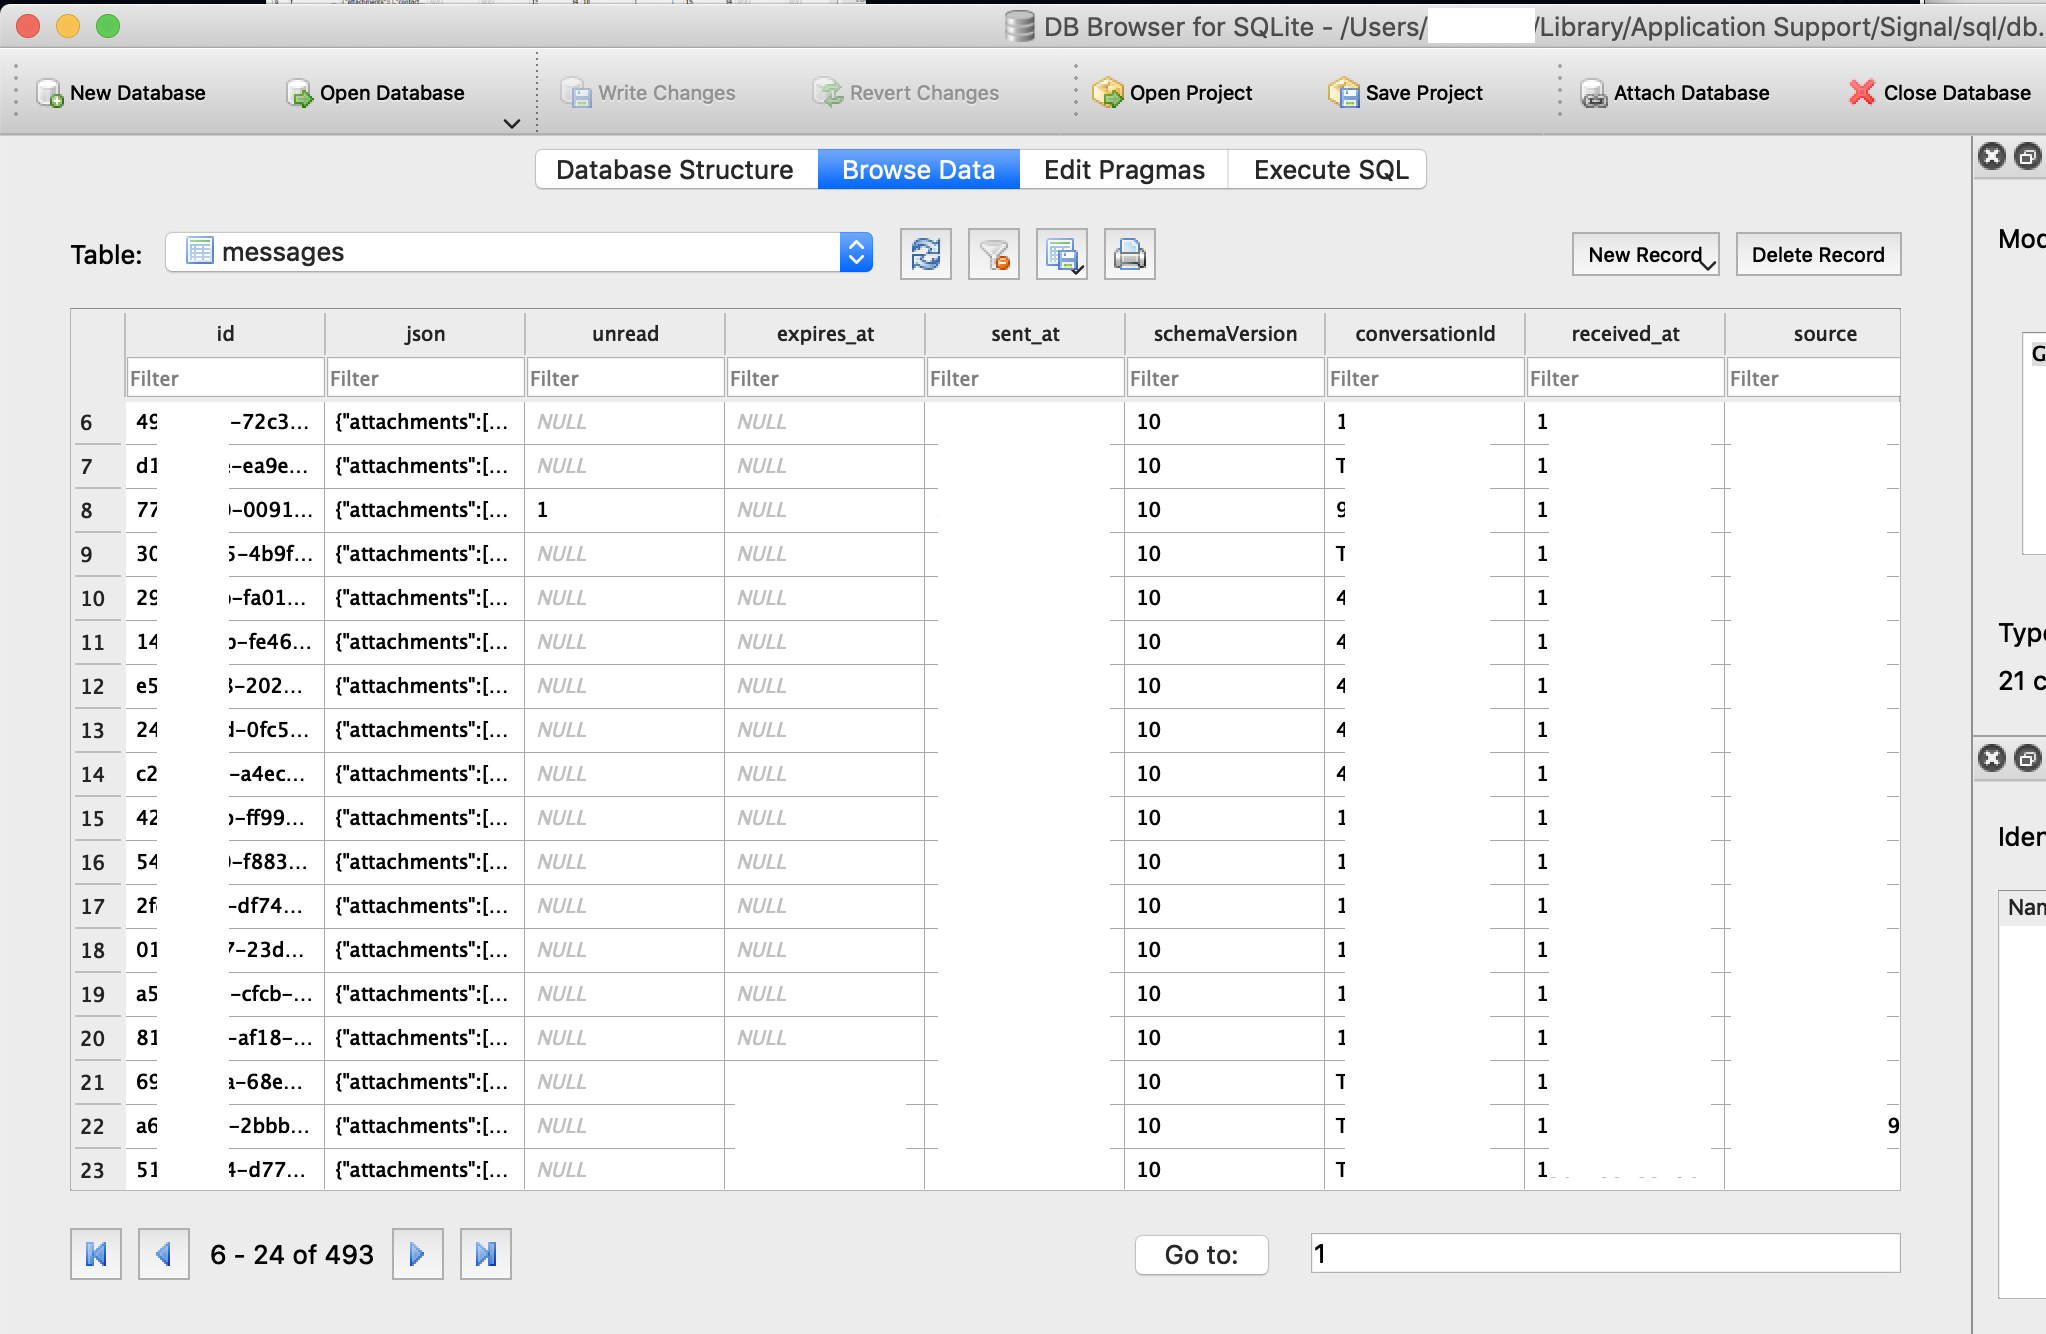
Task: Click the Go to: button
Action: pyautogui.click(x=1202, y=1254)
